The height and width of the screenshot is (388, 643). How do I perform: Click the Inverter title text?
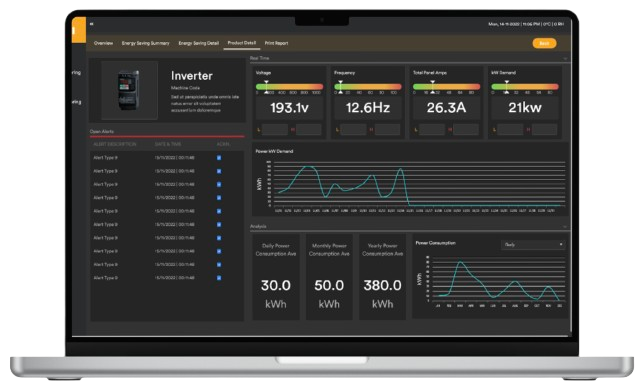pos(192,76)
